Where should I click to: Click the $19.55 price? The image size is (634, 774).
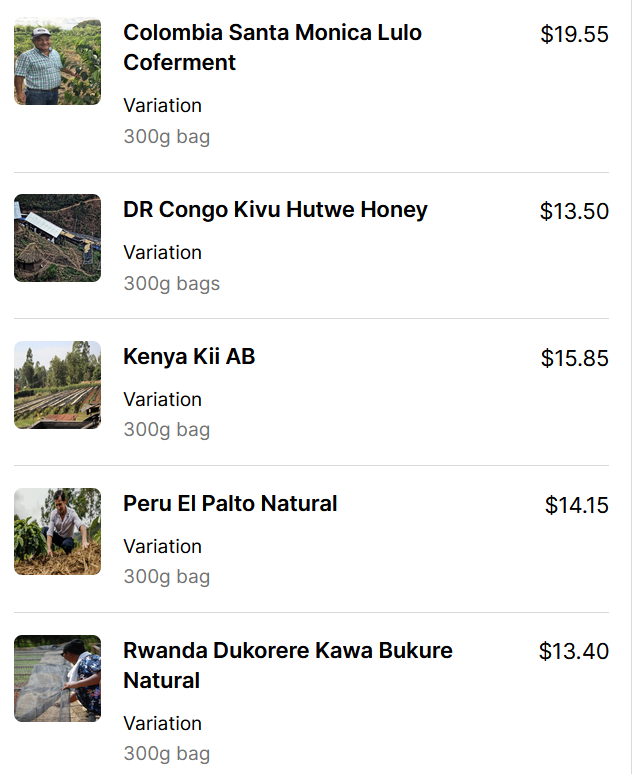(x=574, y=35)
